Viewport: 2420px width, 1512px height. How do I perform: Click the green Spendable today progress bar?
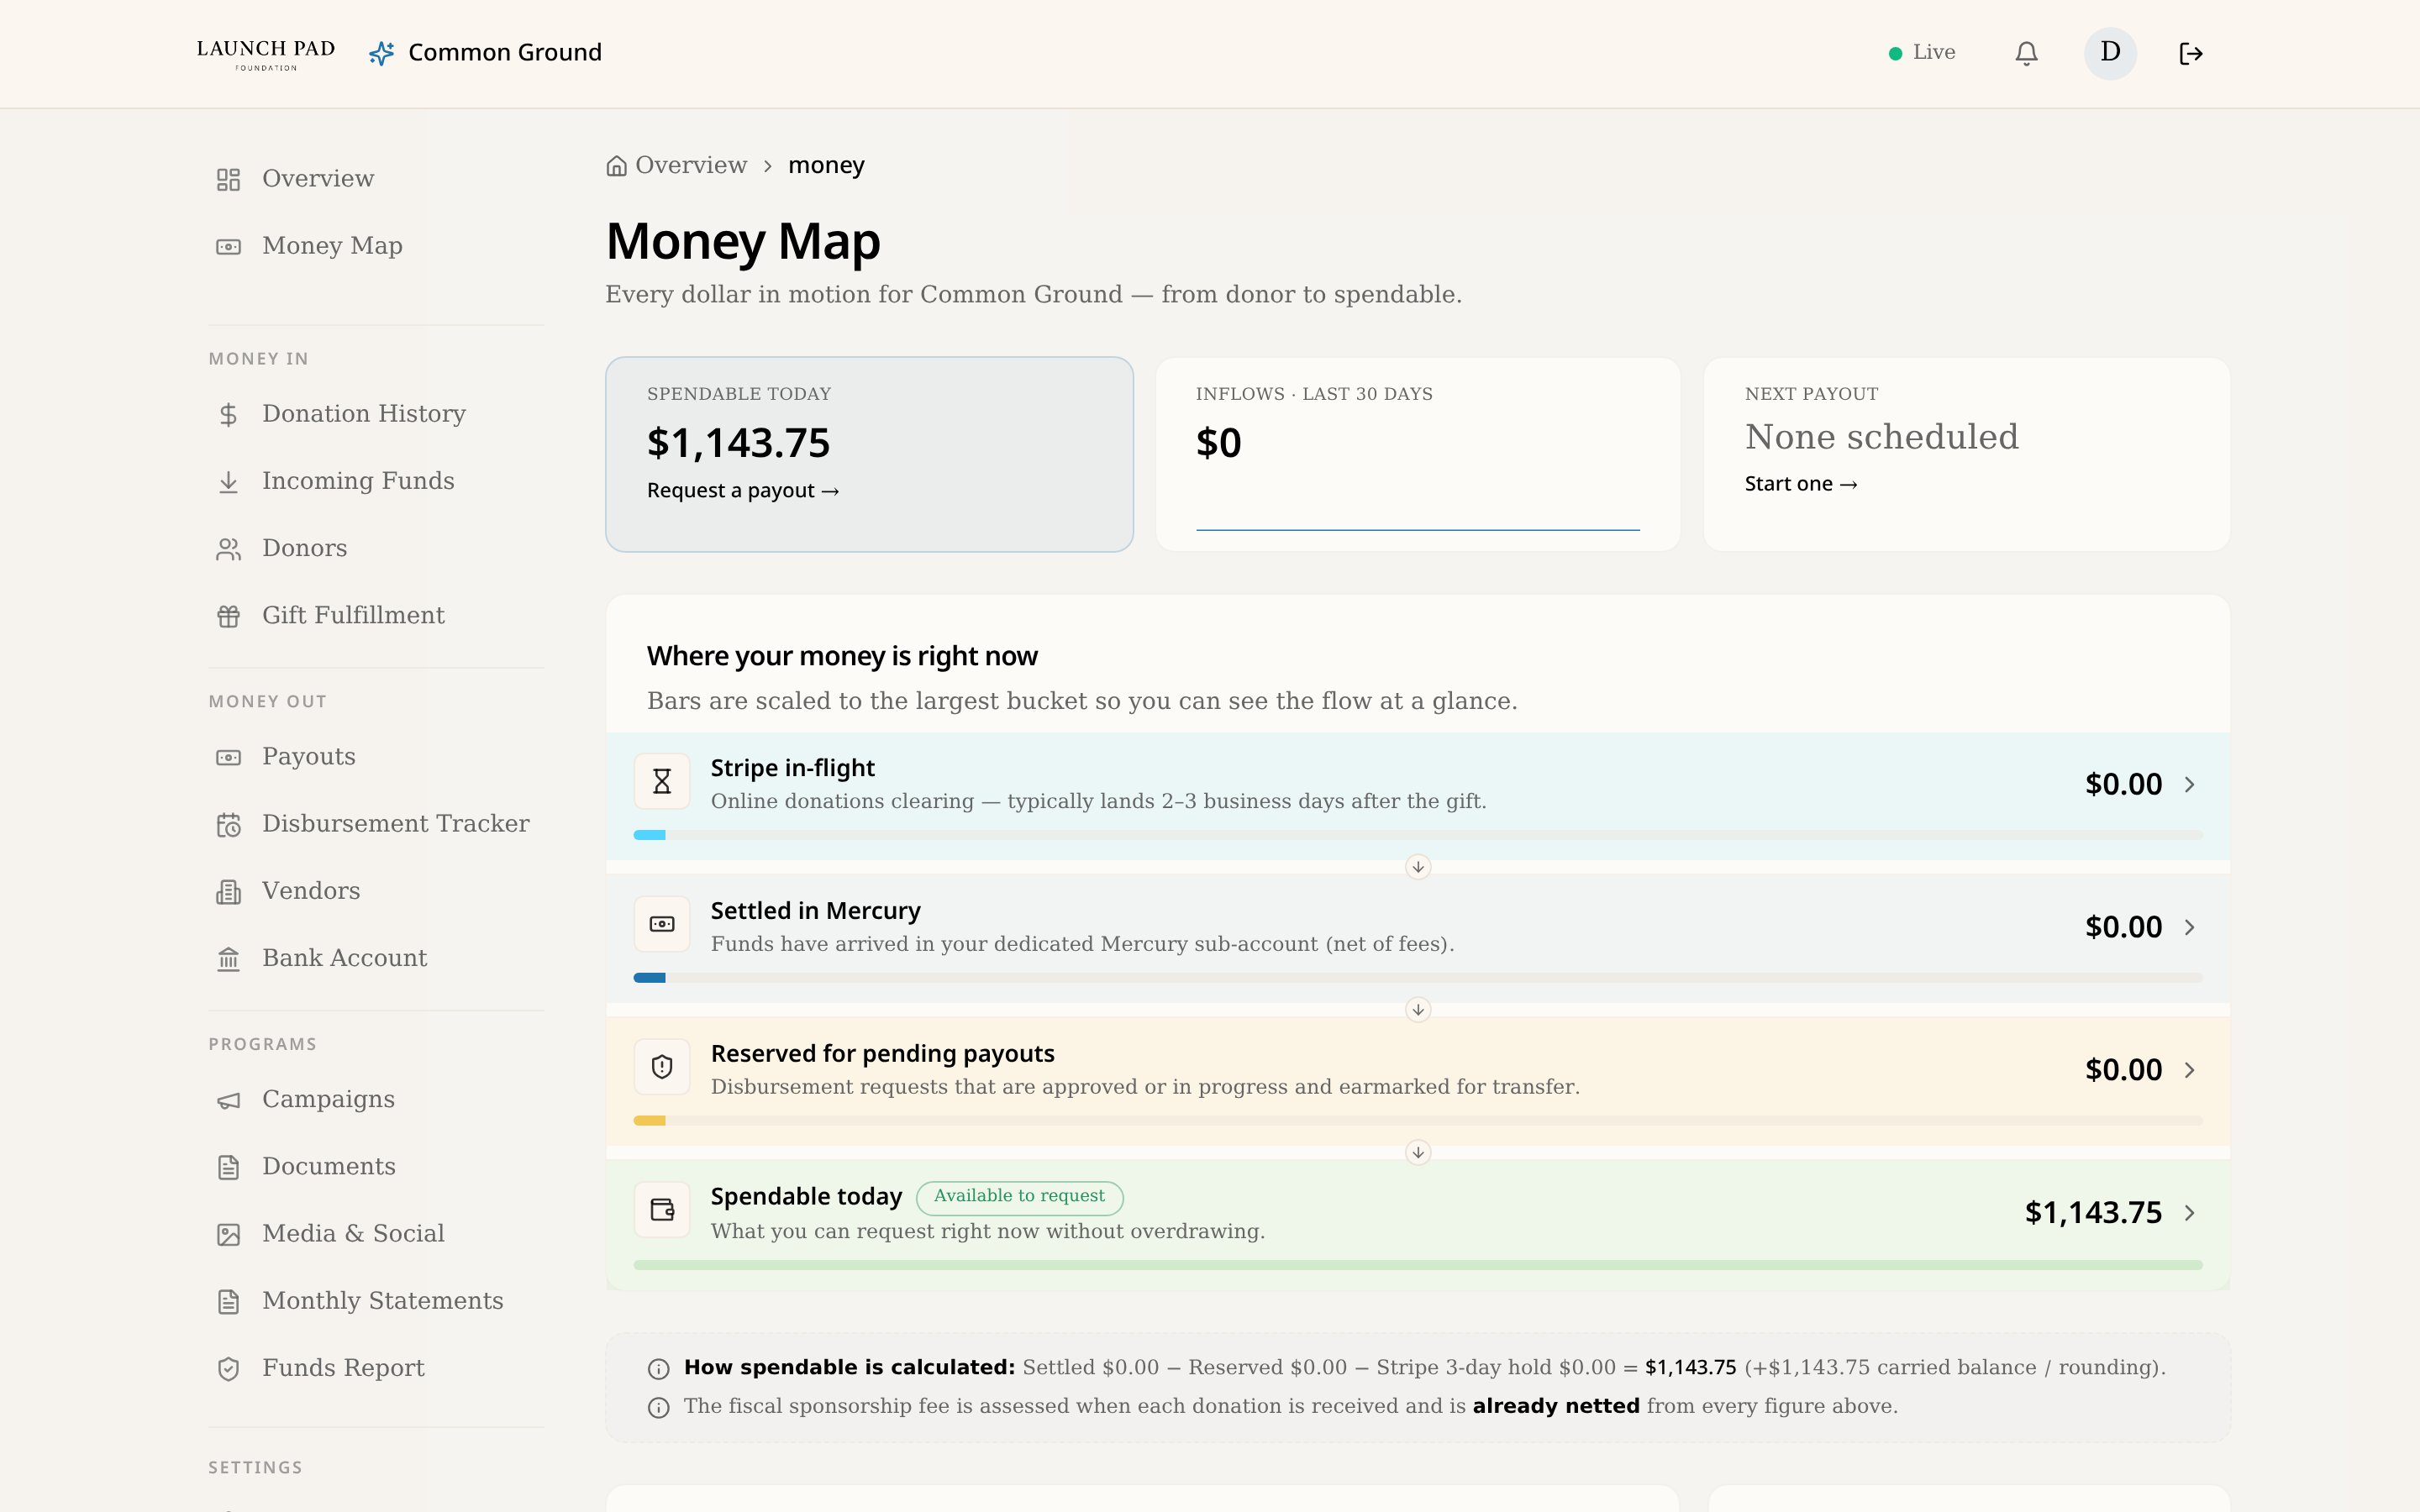[1418, 1265]
